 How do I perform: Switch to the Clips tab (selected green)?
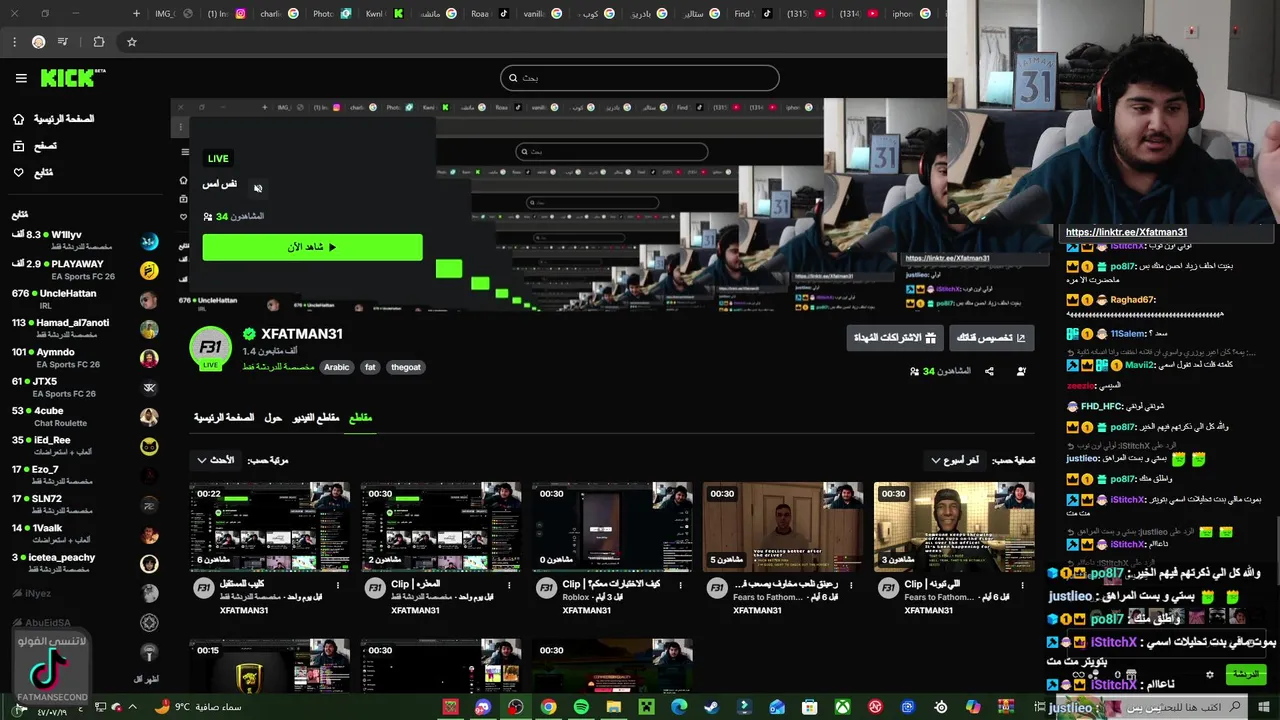pyautogui.click(x=360, y=418)
